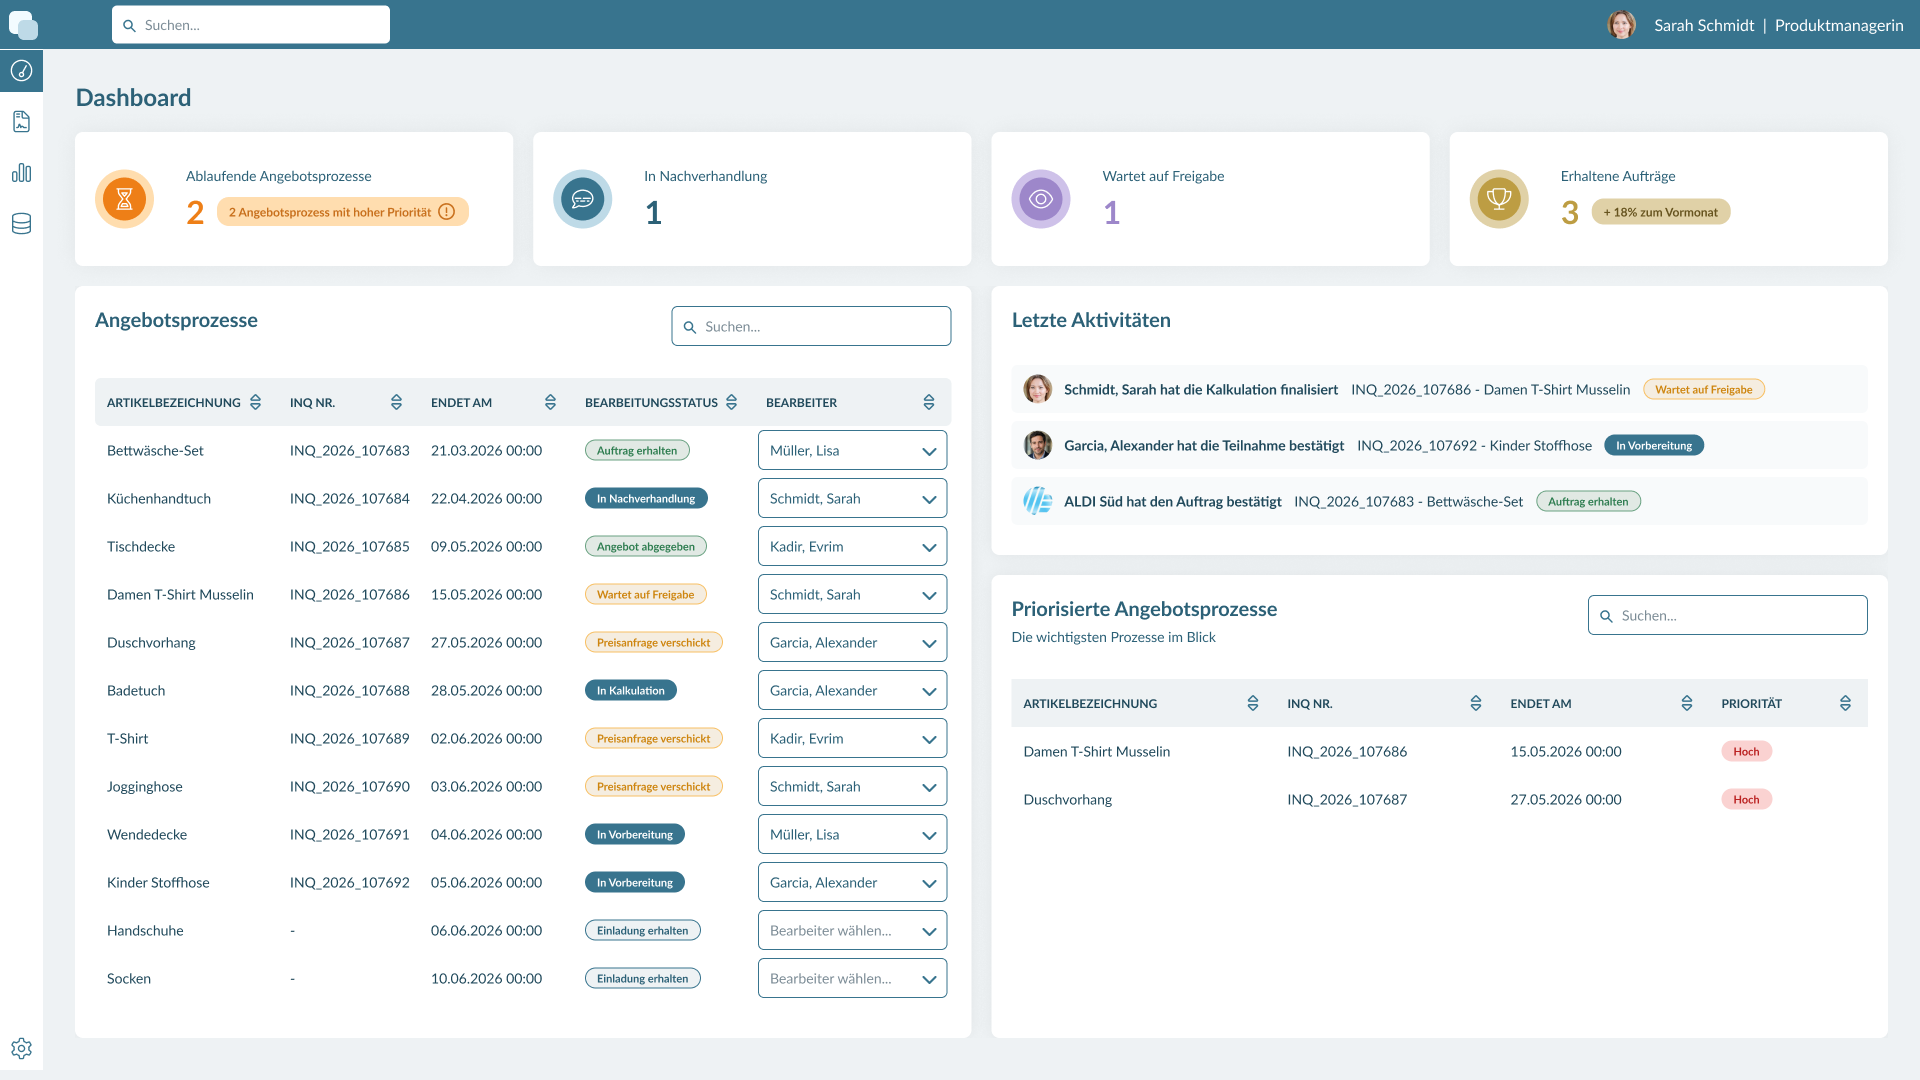Open Bearbeiter dropdown for Badetuch row
The image size is (1920, 1080).
(x=852, y=690)
